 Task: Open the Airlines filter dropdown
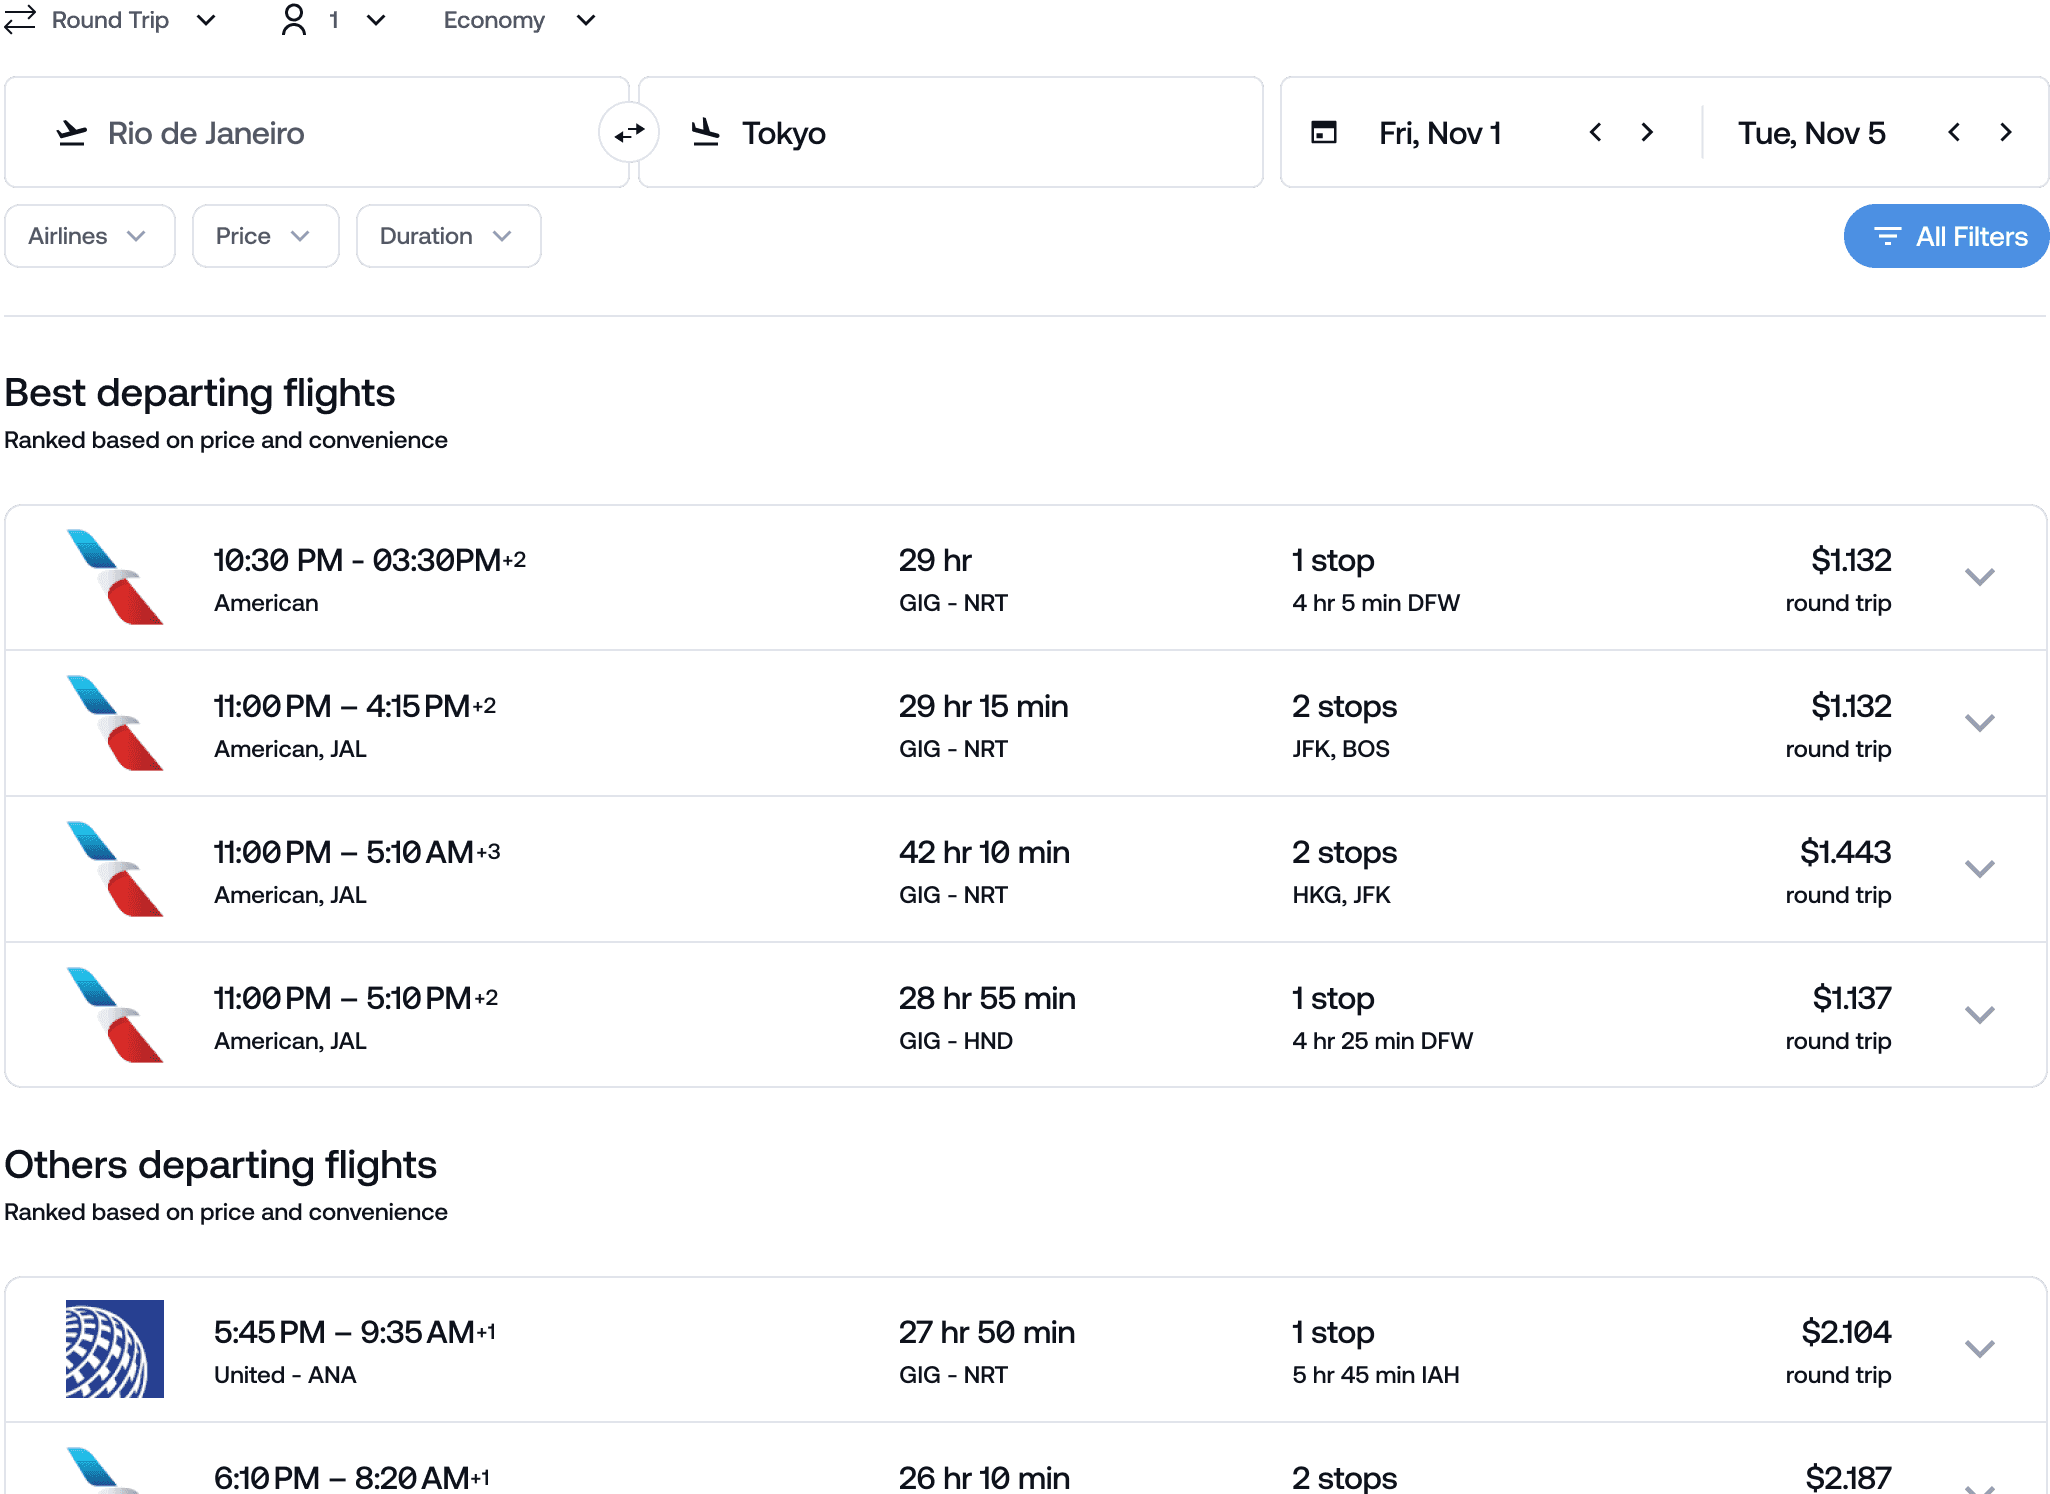(x=89, y=236)
